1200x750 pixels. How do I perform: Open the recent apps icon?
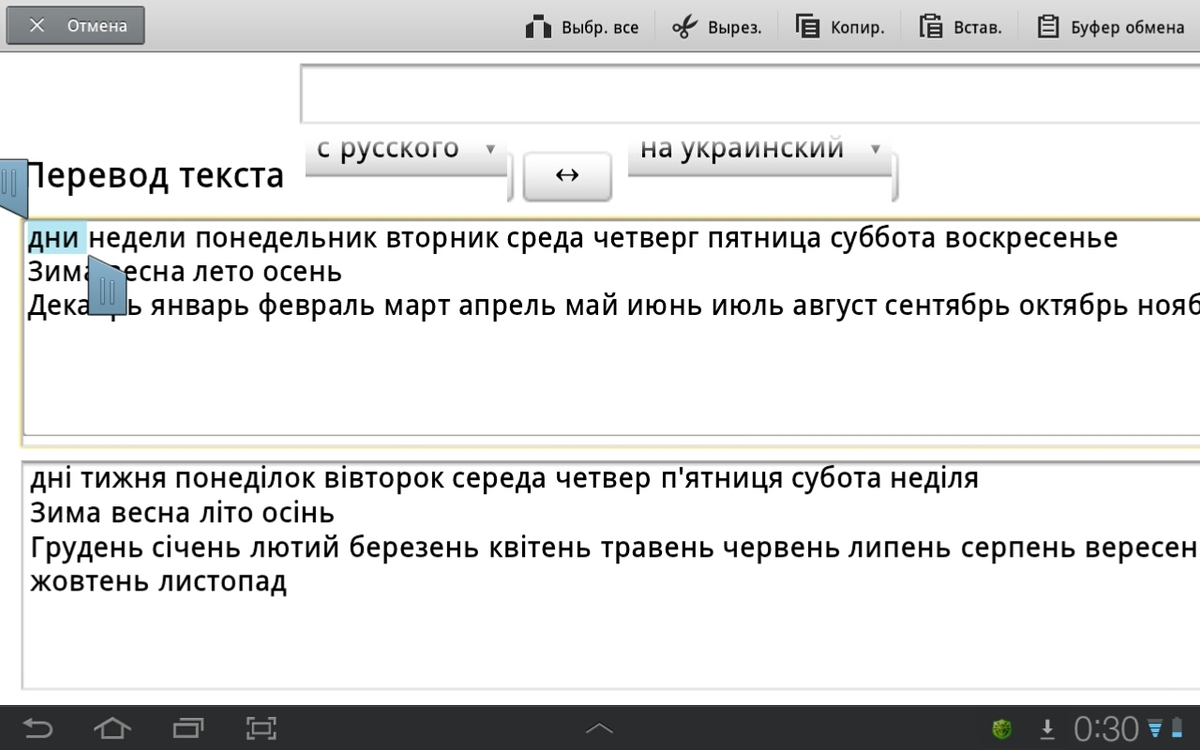(x=188, y=728)
